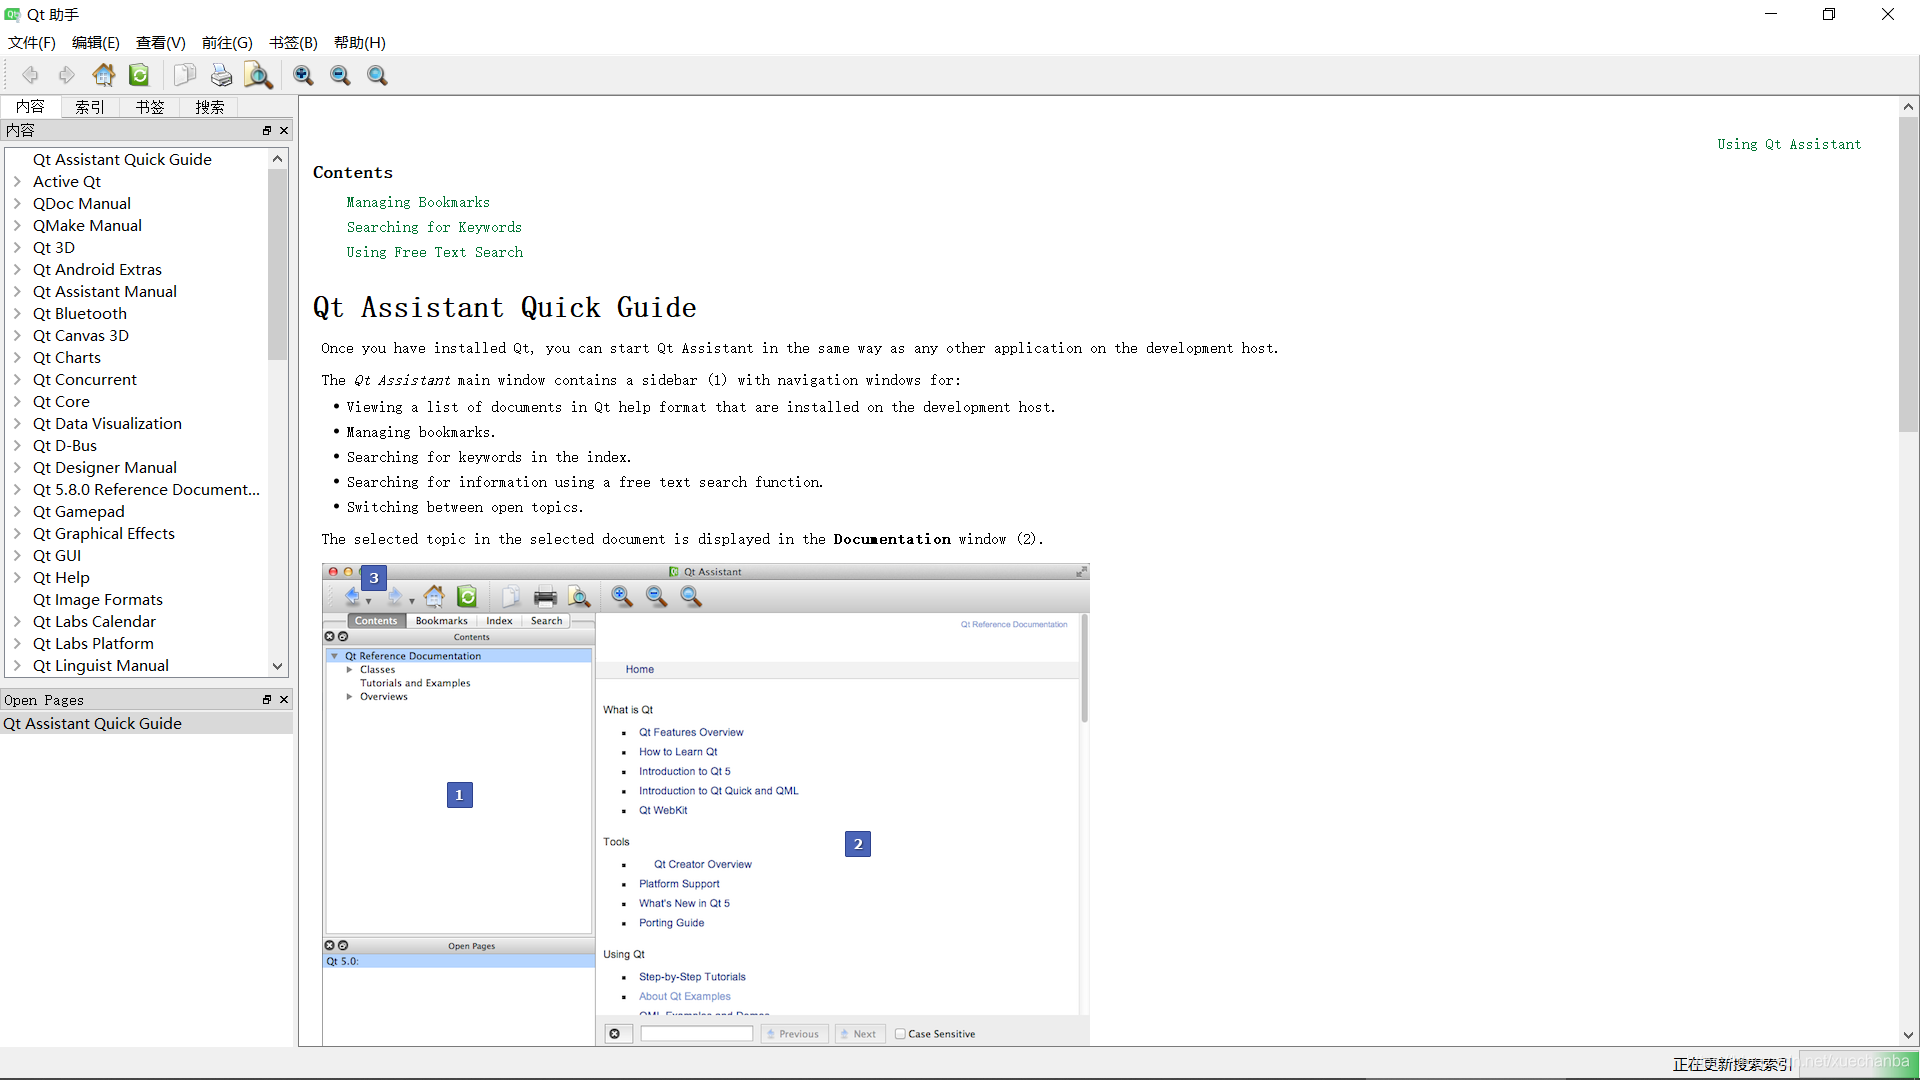The image size is (1920, 1080).
Task: Click the Reset zoom icon
Action: point(377,75)
